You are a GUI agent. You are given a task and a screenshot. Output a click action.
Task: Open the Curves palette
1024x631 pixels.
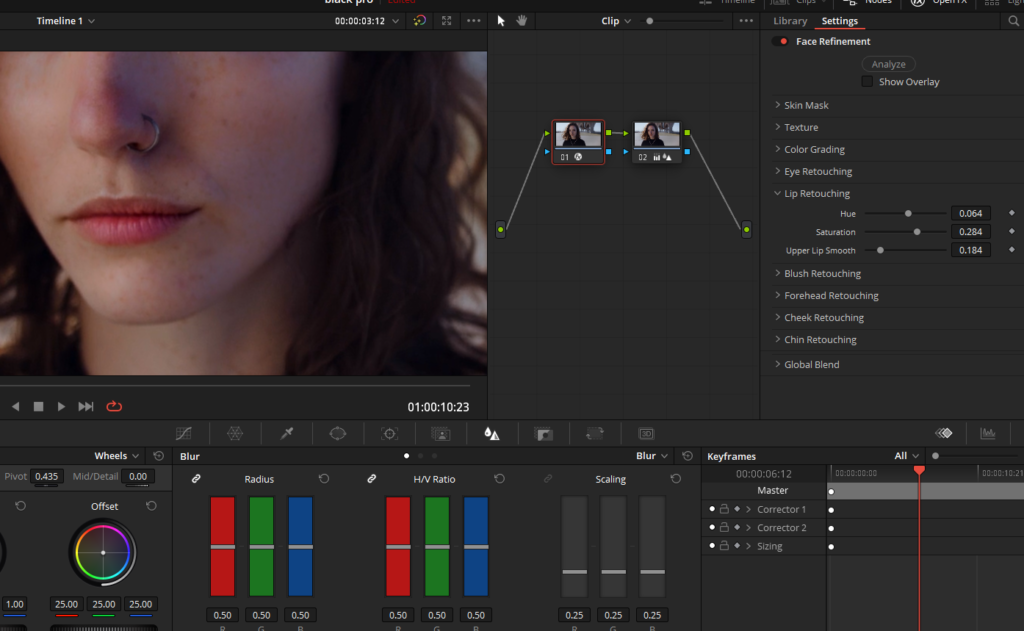click(184, 434)
